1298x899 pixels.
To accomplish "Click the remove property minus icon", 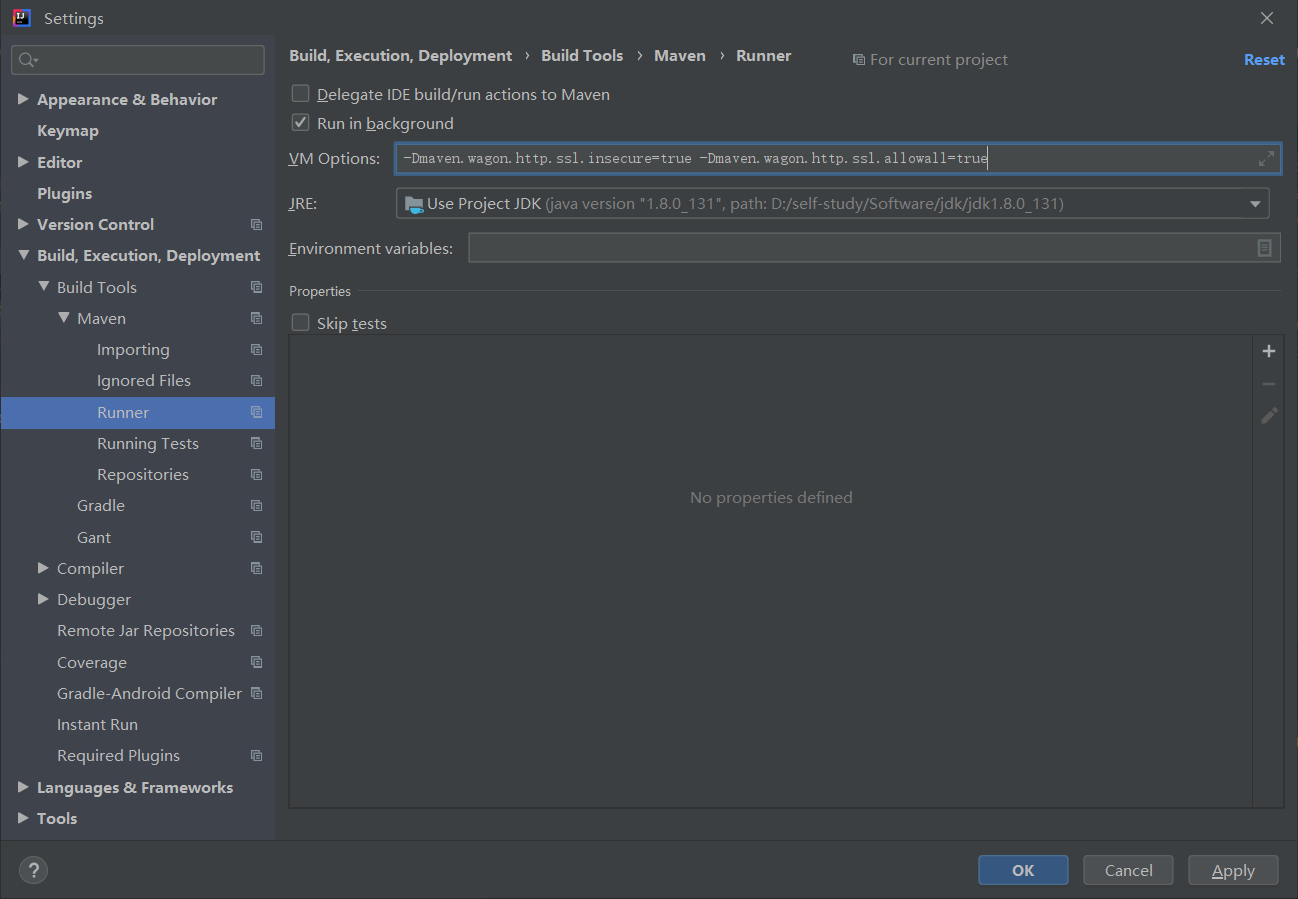I will click(1269, 384).
